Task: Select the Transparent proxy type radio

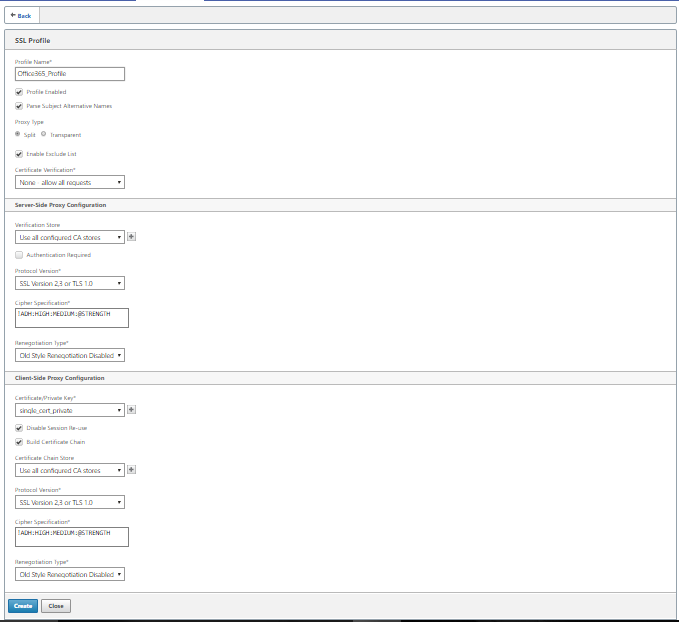Action: [x=43, y=134]
